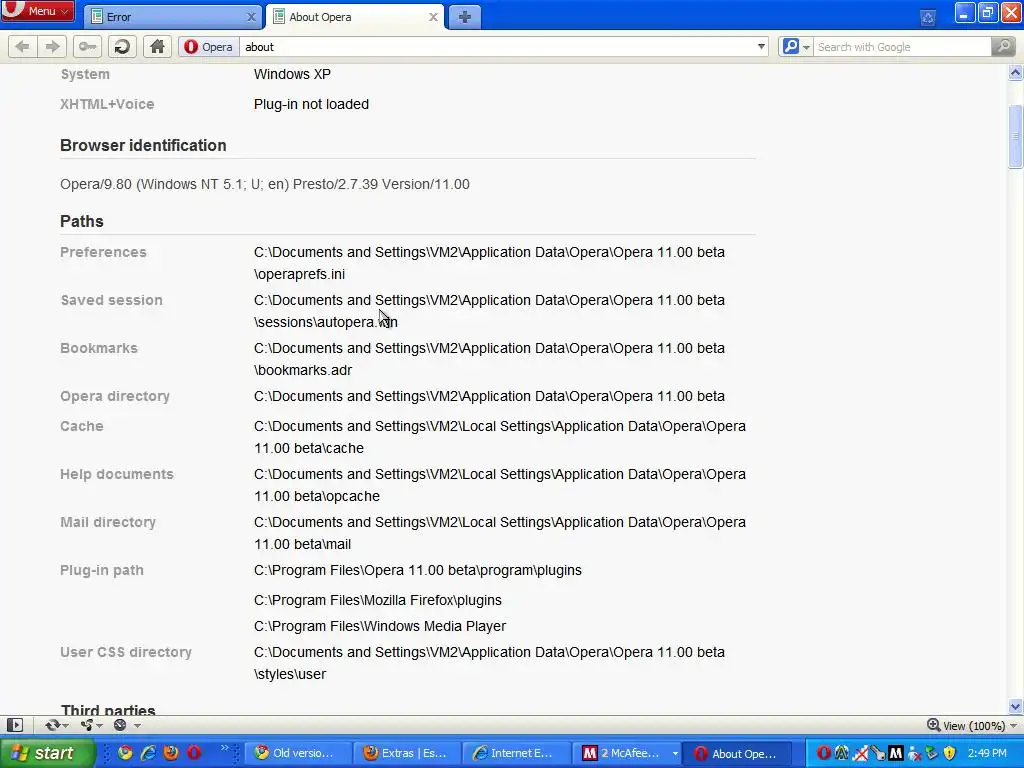Open the Opera Menu button
This screenshot has height=768, width=1024.
[x=37, y=10]
